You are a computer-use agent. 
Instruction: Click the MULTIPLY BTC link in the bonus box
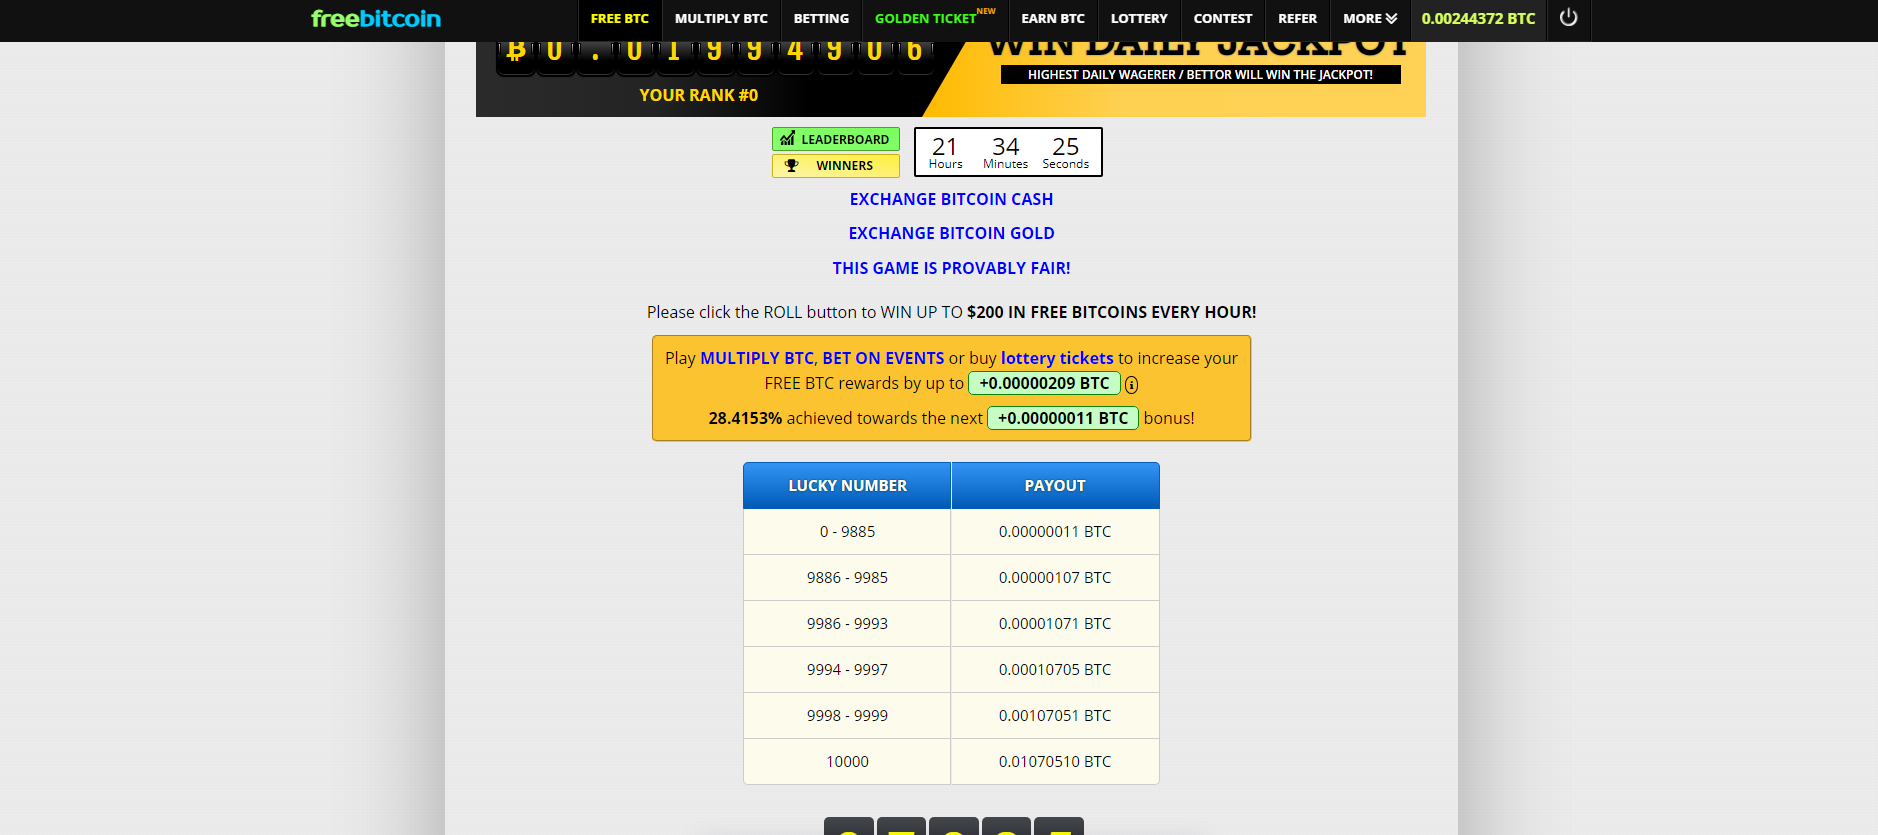coord(757,358)
